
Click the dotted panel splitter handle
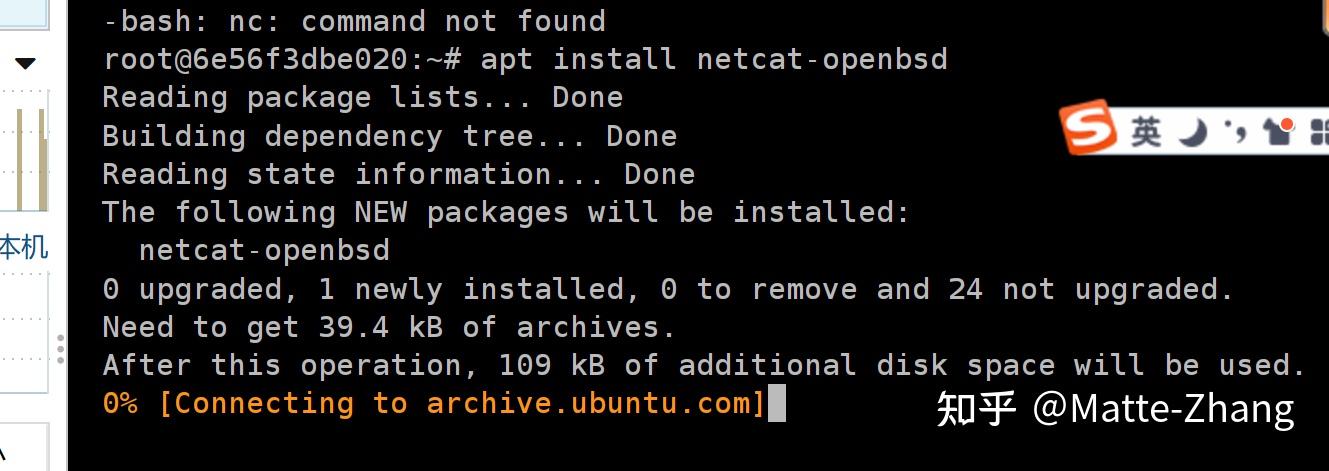point(61,348)
